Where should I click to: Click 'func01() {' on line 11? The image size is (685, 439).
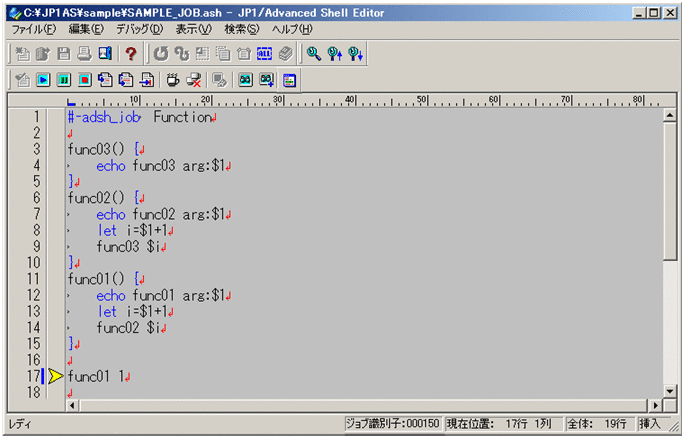click(103, 279)
